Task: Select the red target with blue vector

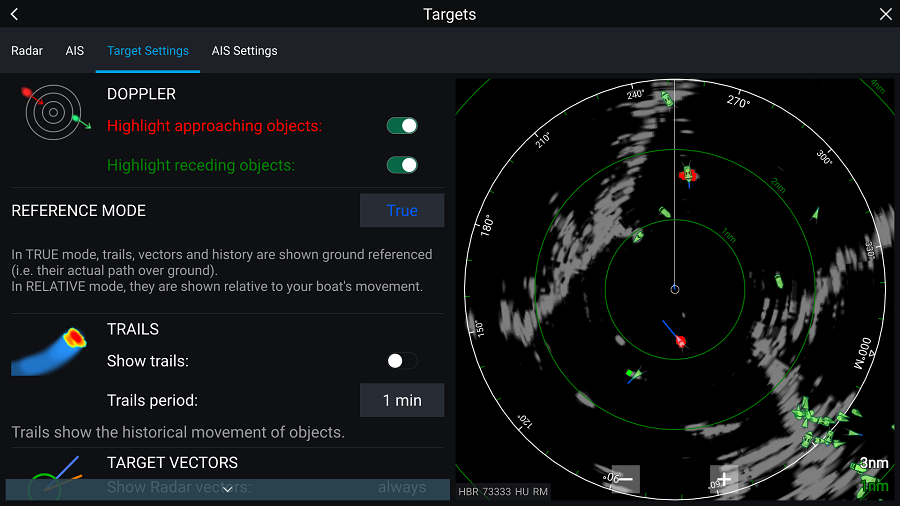Action: click(680, 342)
